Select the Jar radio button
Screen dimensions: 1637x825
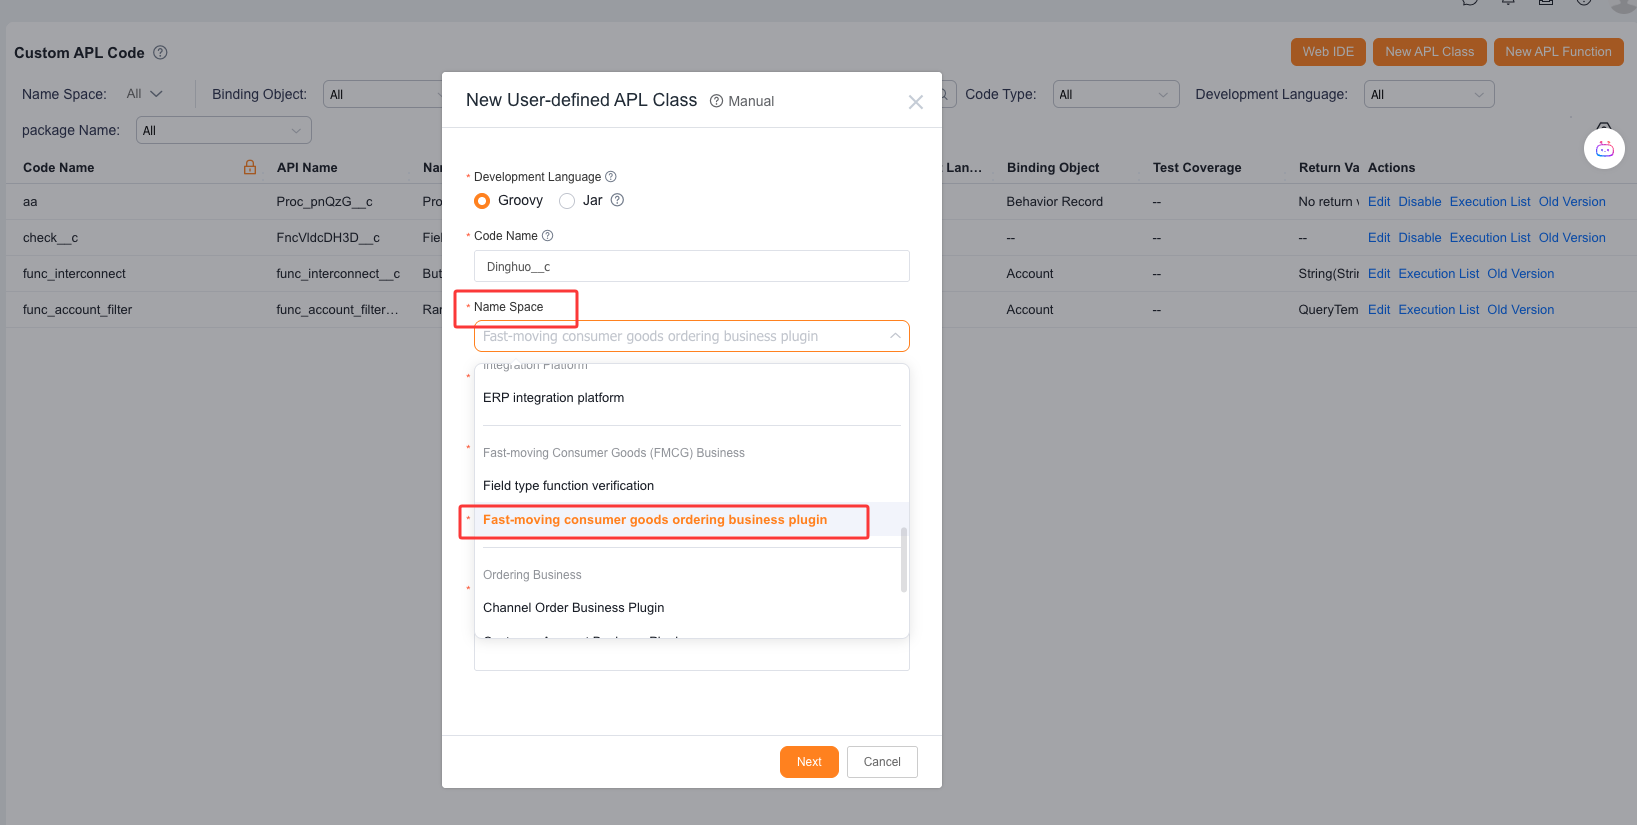[567, 201]
